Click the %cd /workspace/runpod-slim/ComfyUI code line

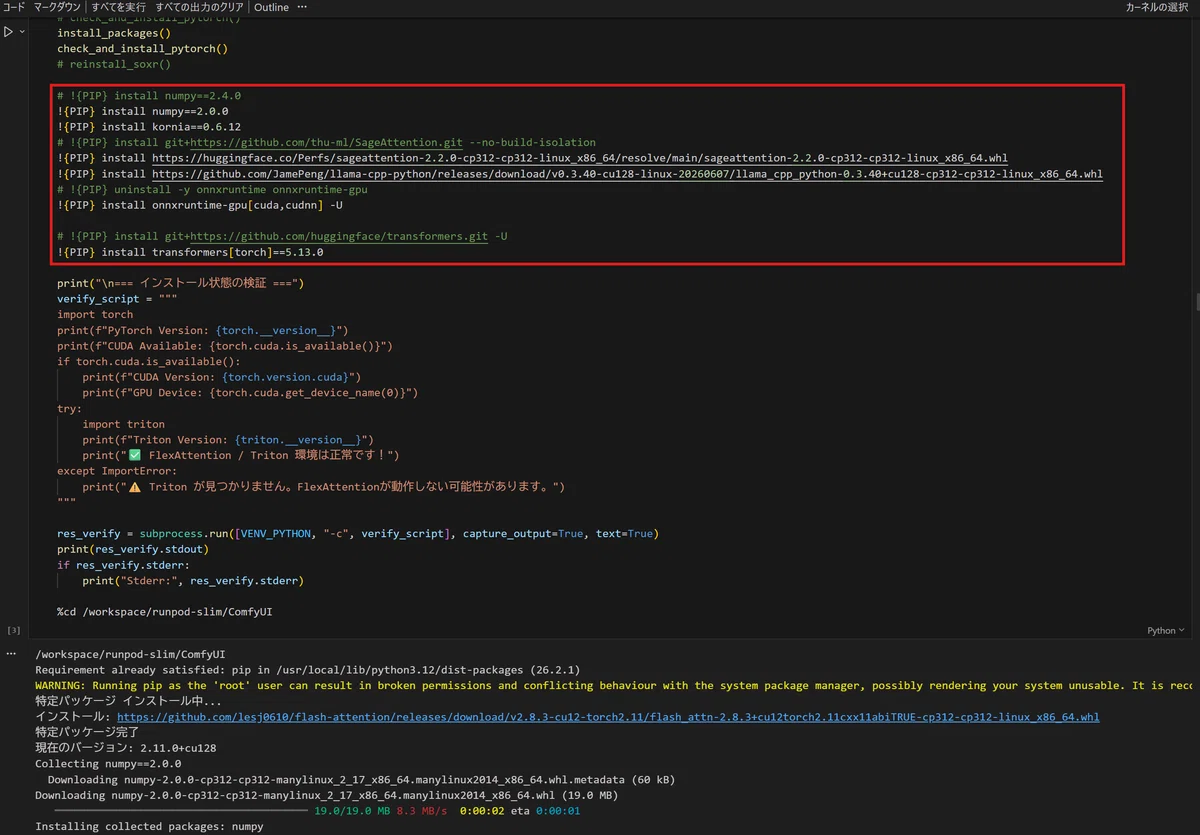pos(165,612)
